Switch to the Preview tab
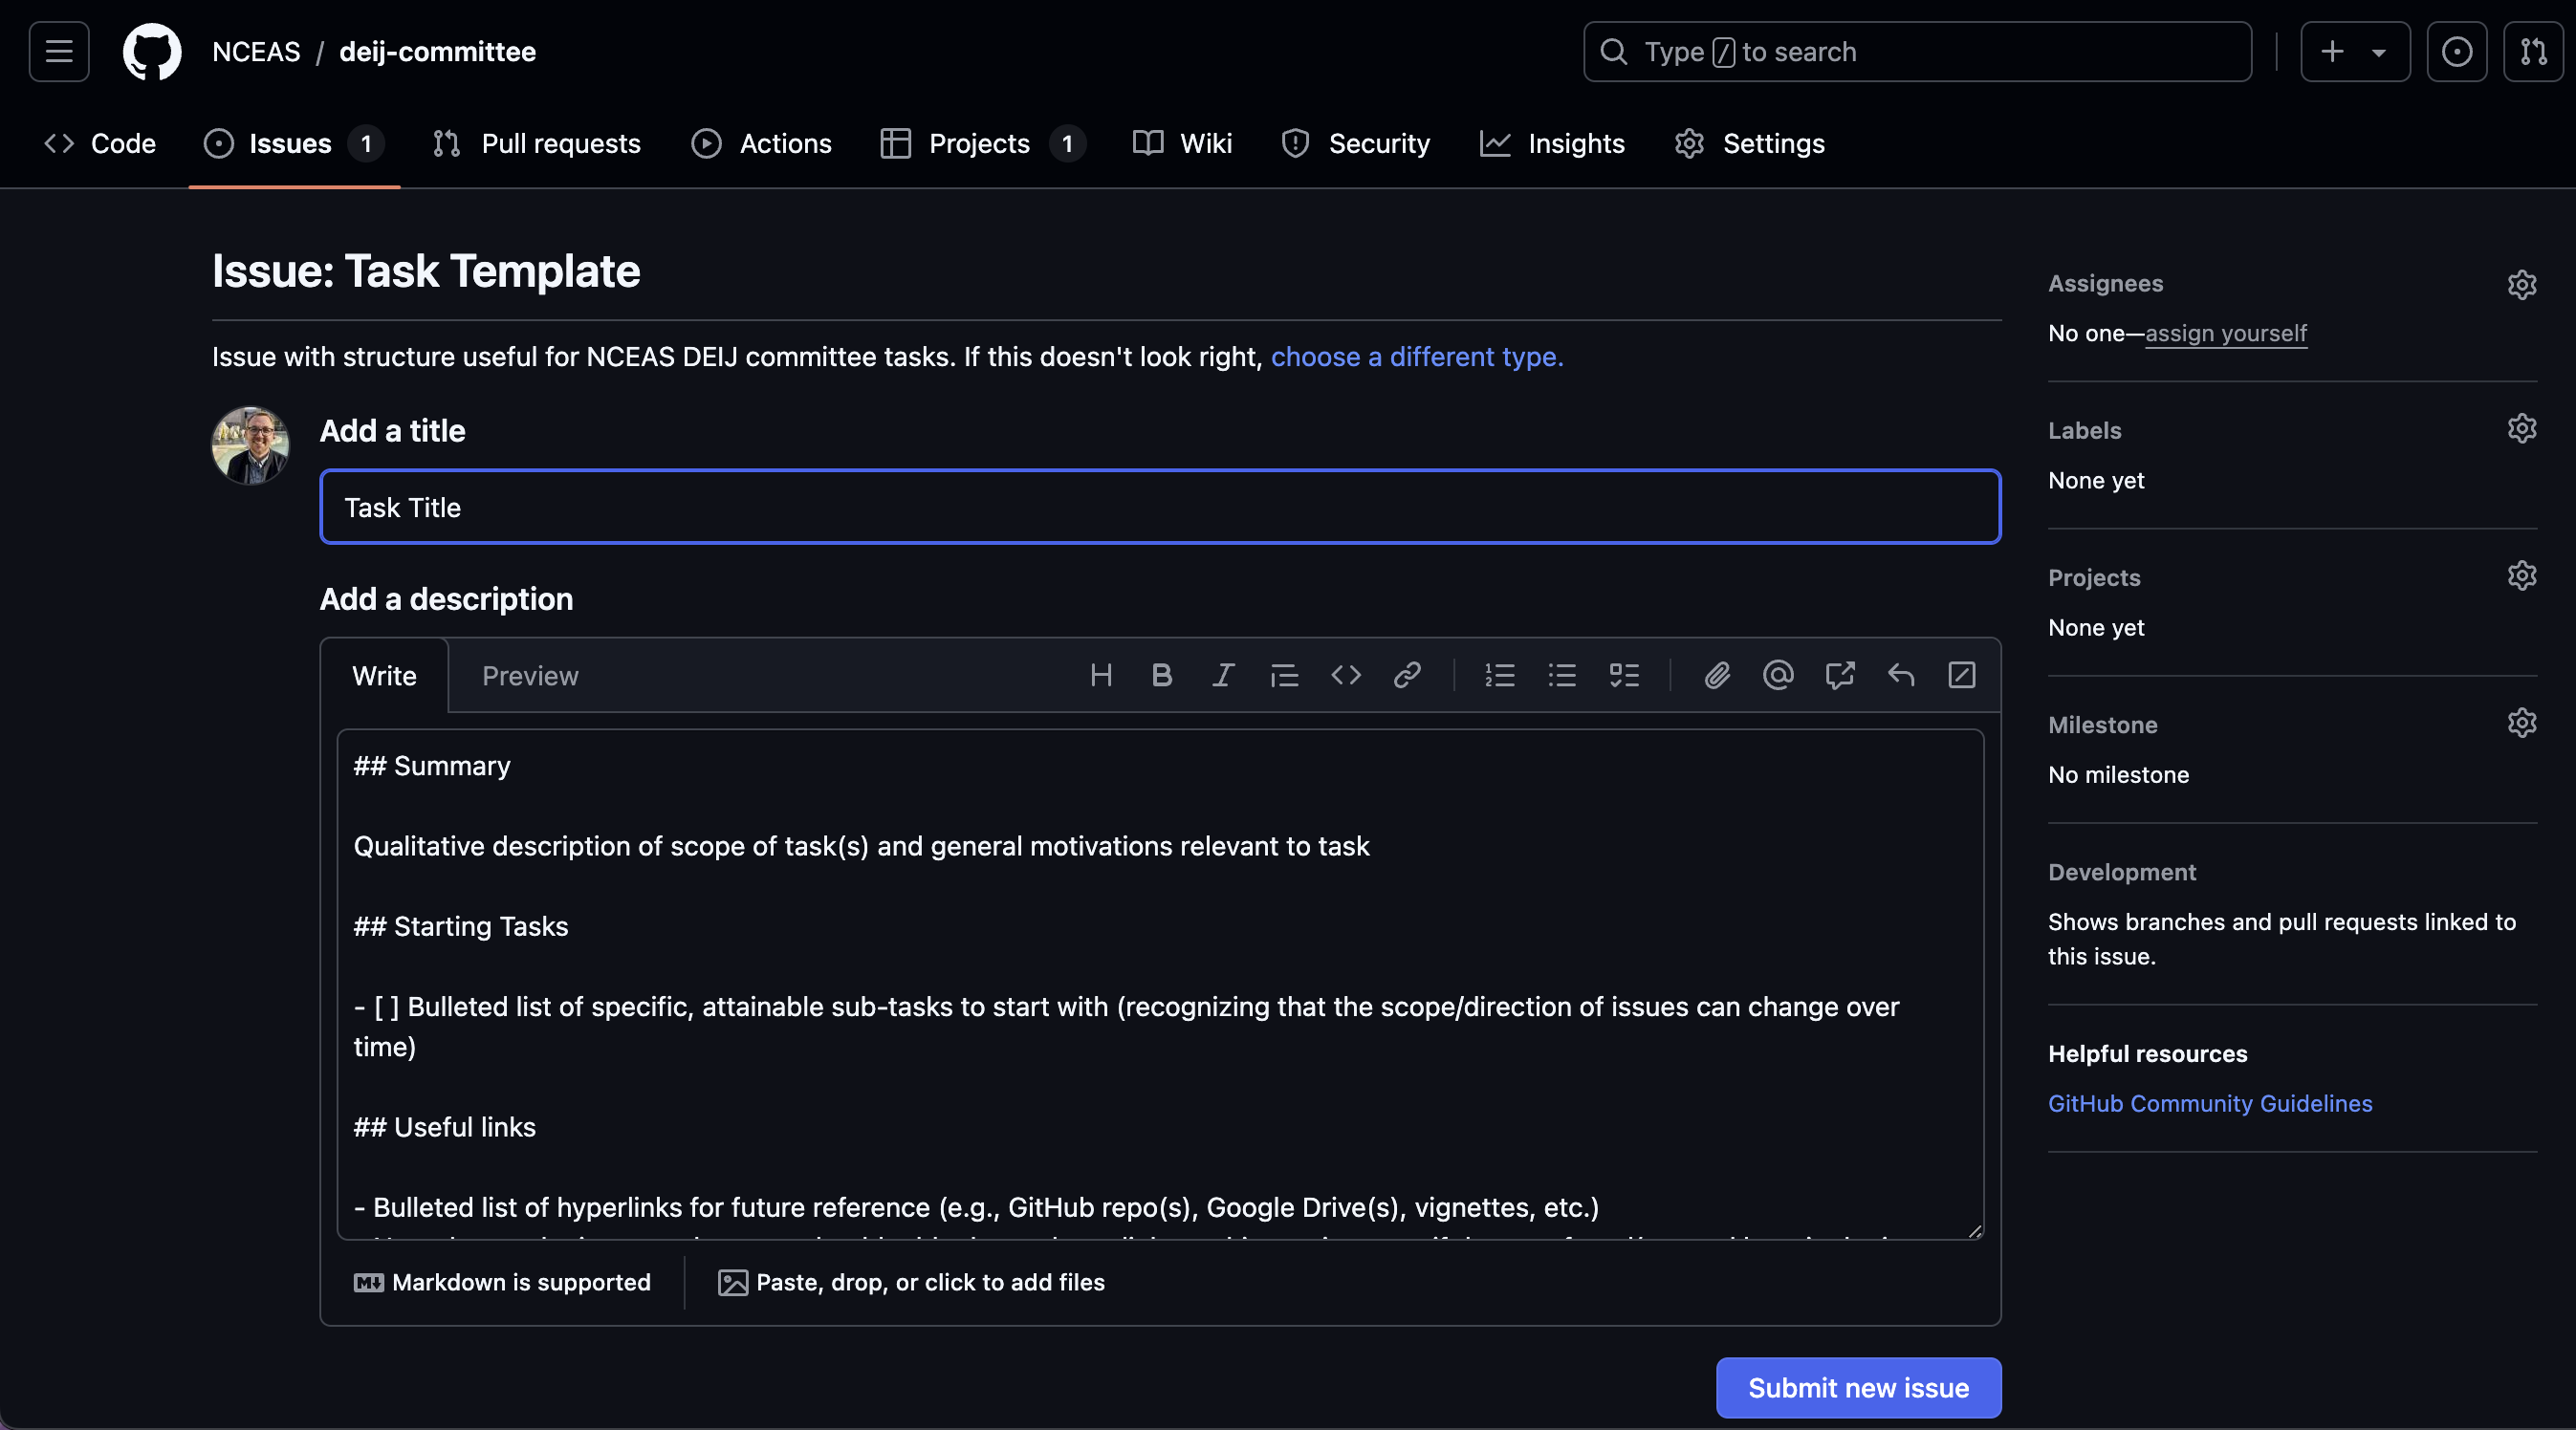 [530, 676]
